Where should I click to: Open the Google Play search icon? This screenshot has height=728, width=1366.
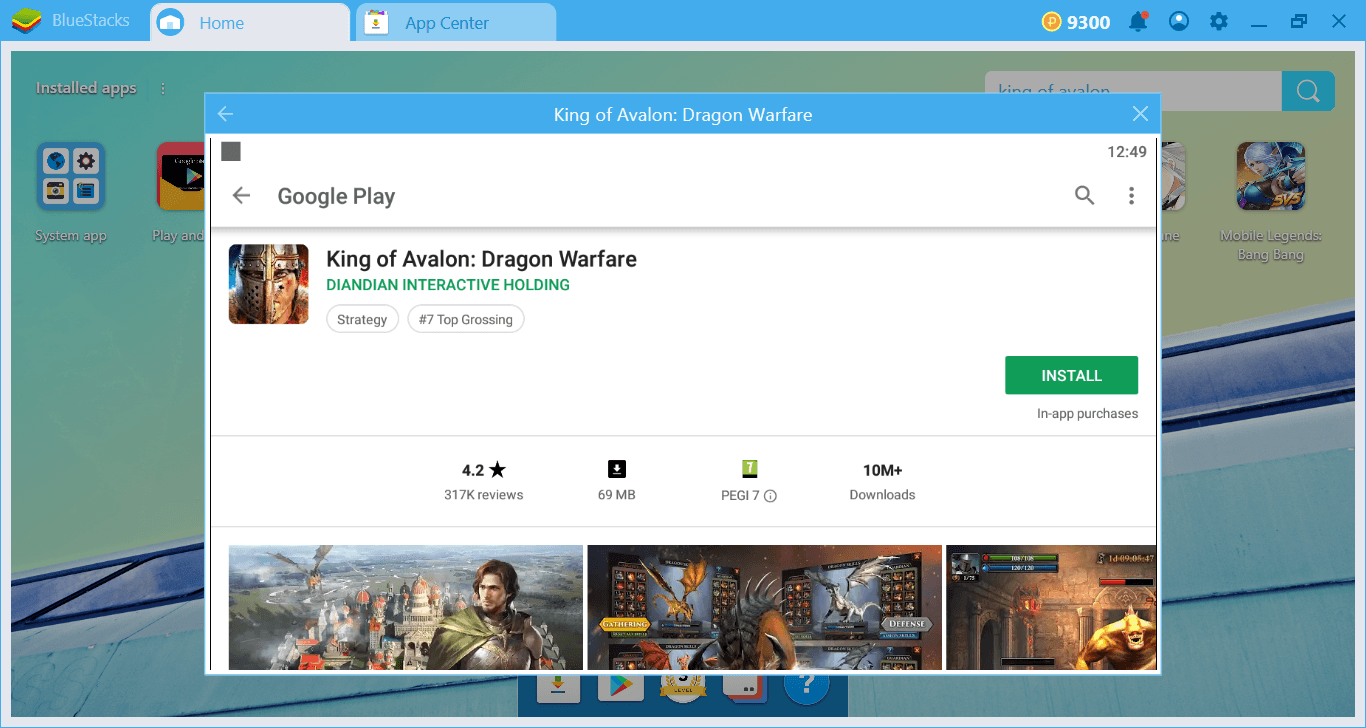(x=1085, y=196)
